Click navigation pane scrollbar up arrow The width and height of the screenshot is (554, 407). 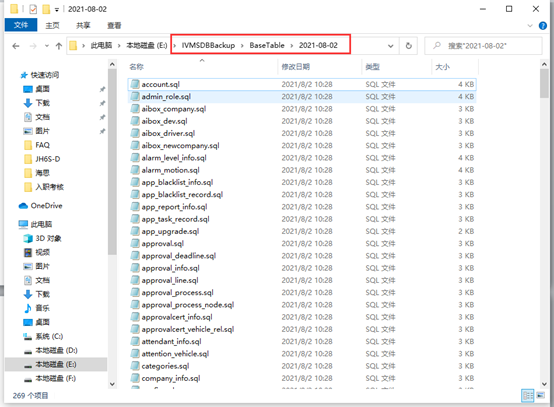pyautogui.click(x=112, y=64)
